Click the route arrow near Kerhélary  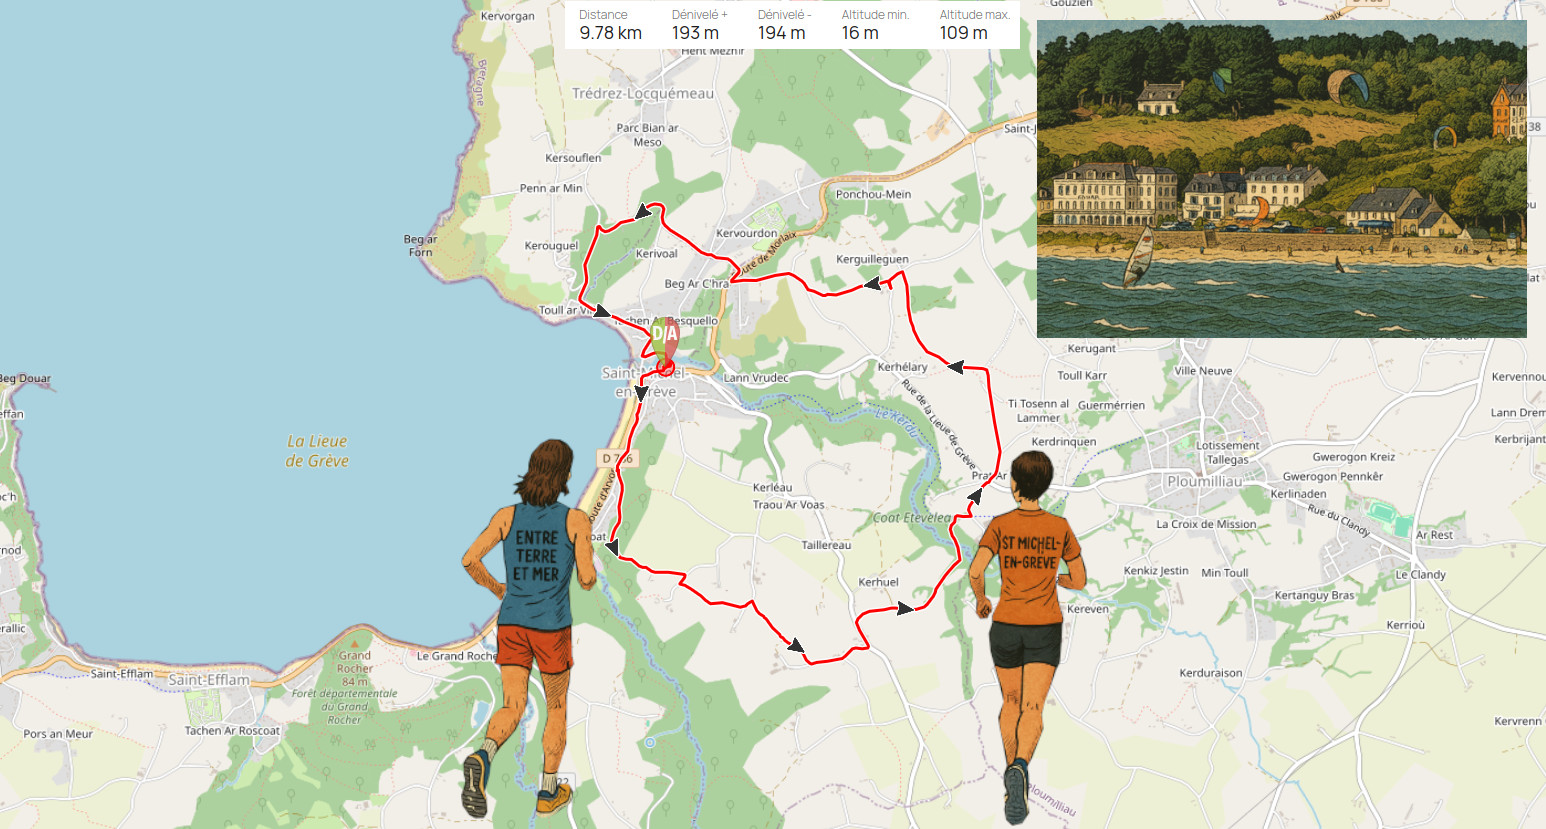point(955,367)
